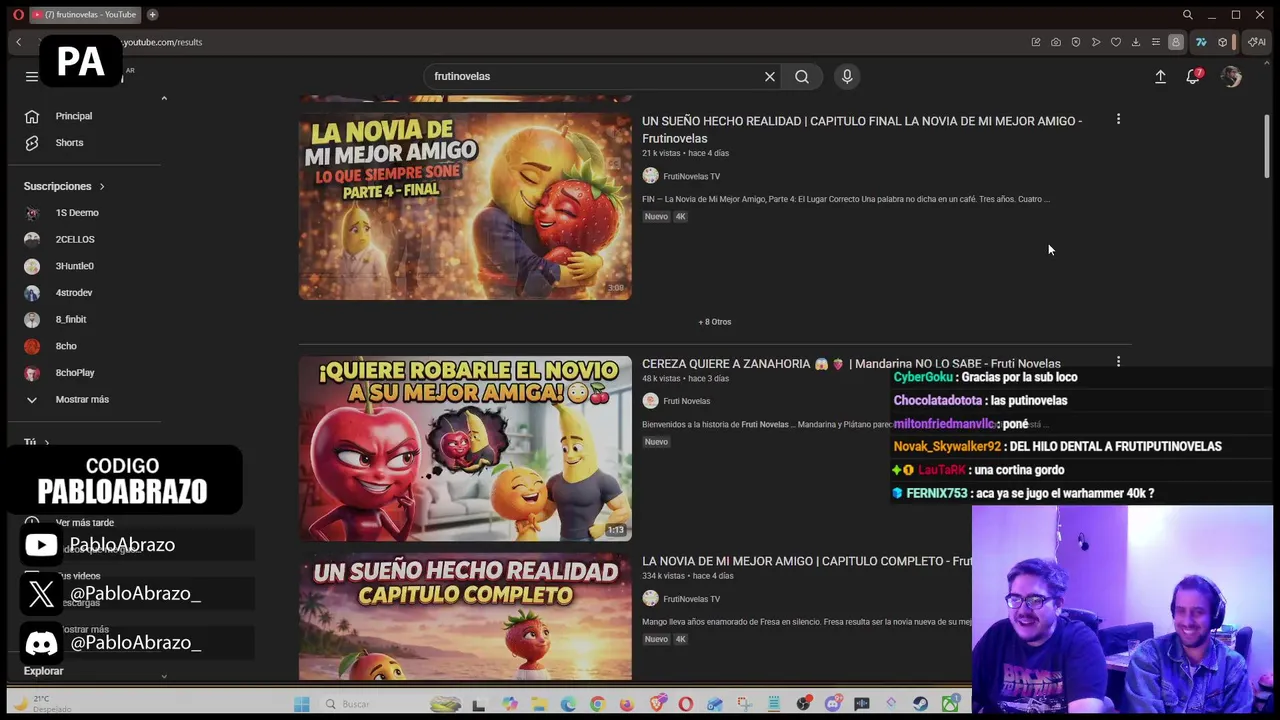Expand subscriptions with Mostrar más
The width and height of the screenshot is (1280, 720).
click(82, 399)
